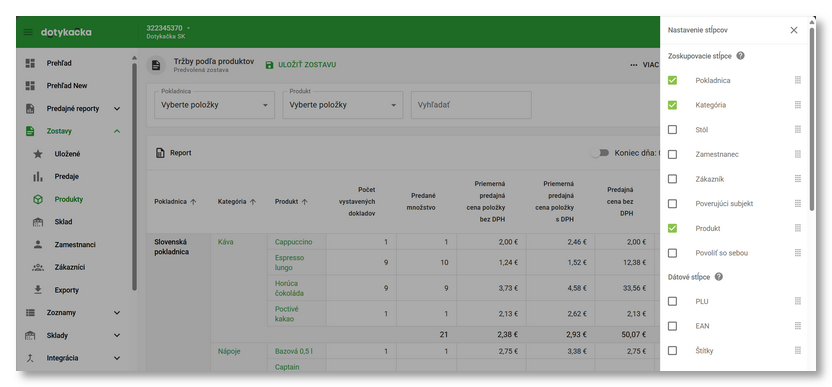Uncheck the Kategória grouping checkbox

tap(672, 105)
